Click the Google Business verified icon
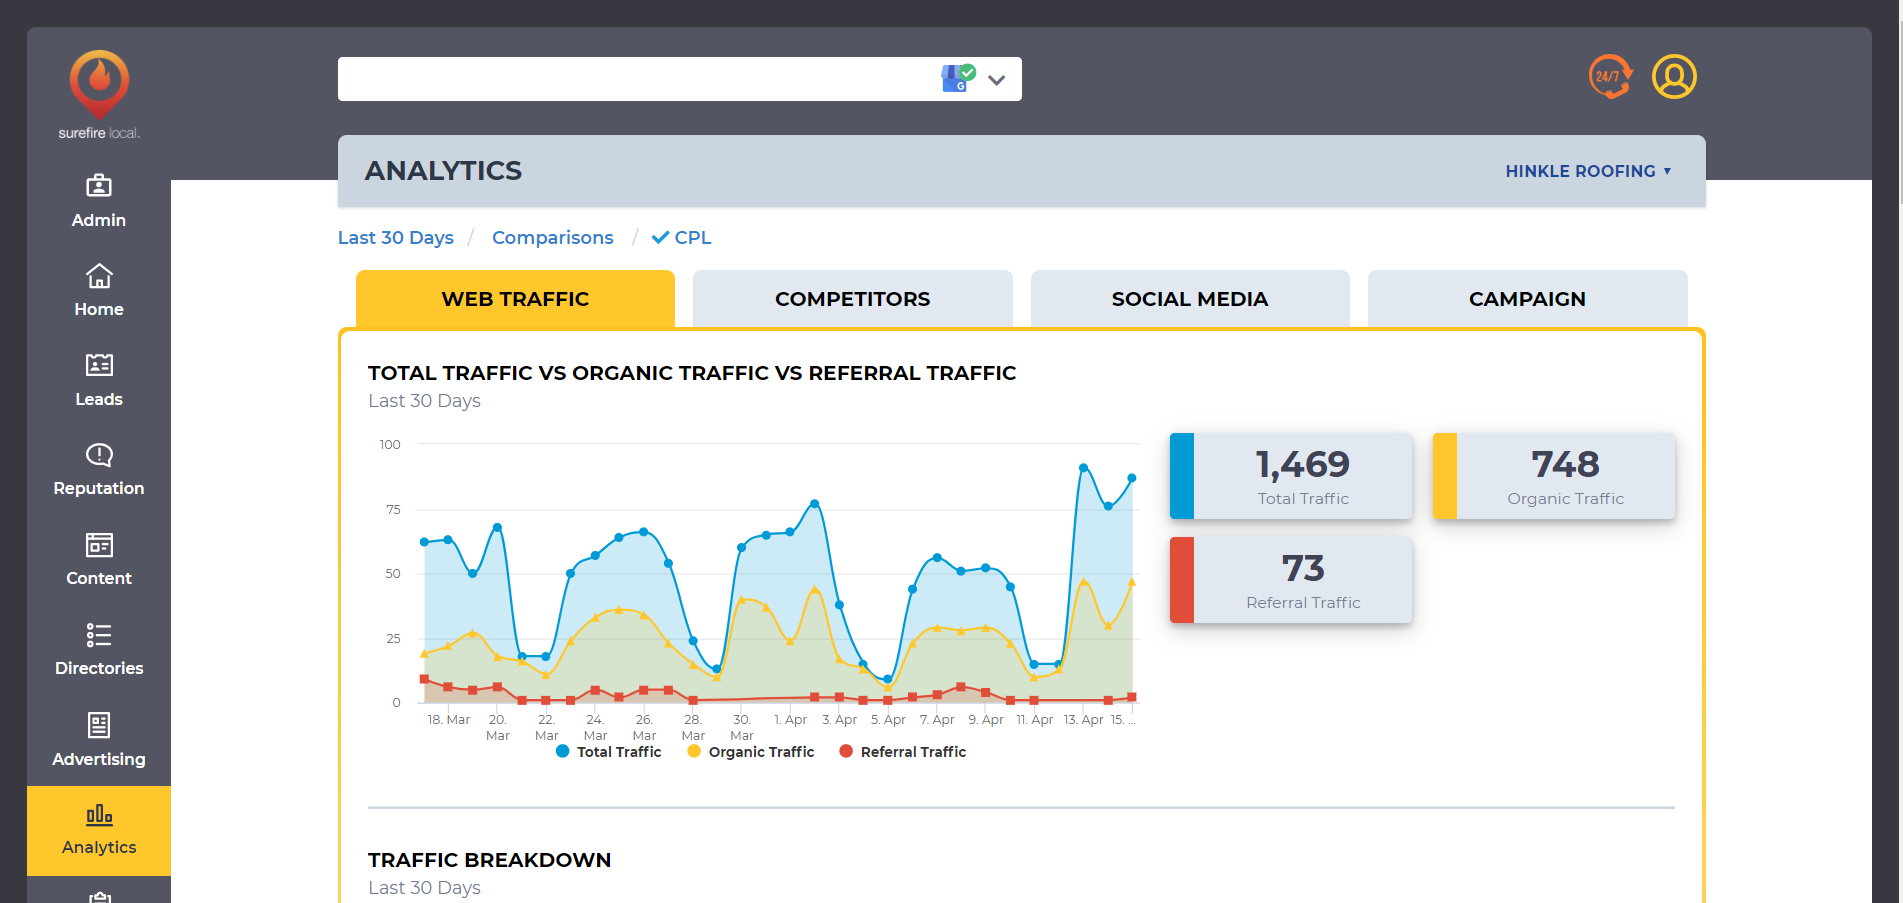 click(958, 78)
